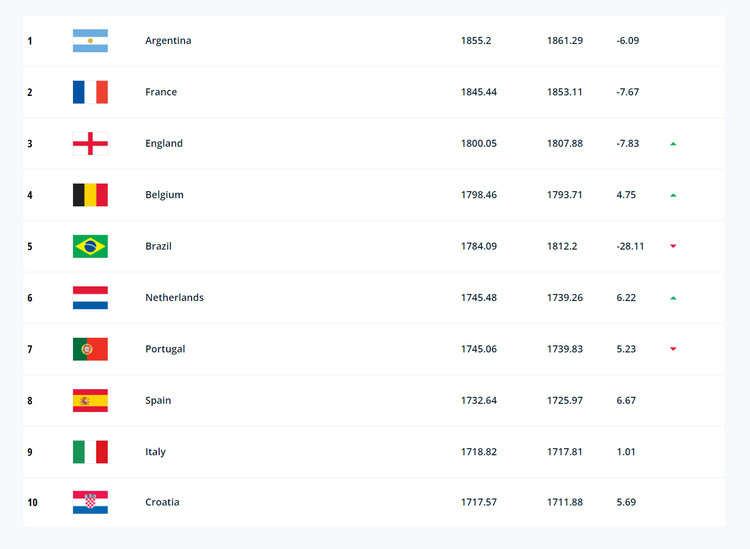Click the Argentina flag icon

pyautogui.click(x=90, y=41)
